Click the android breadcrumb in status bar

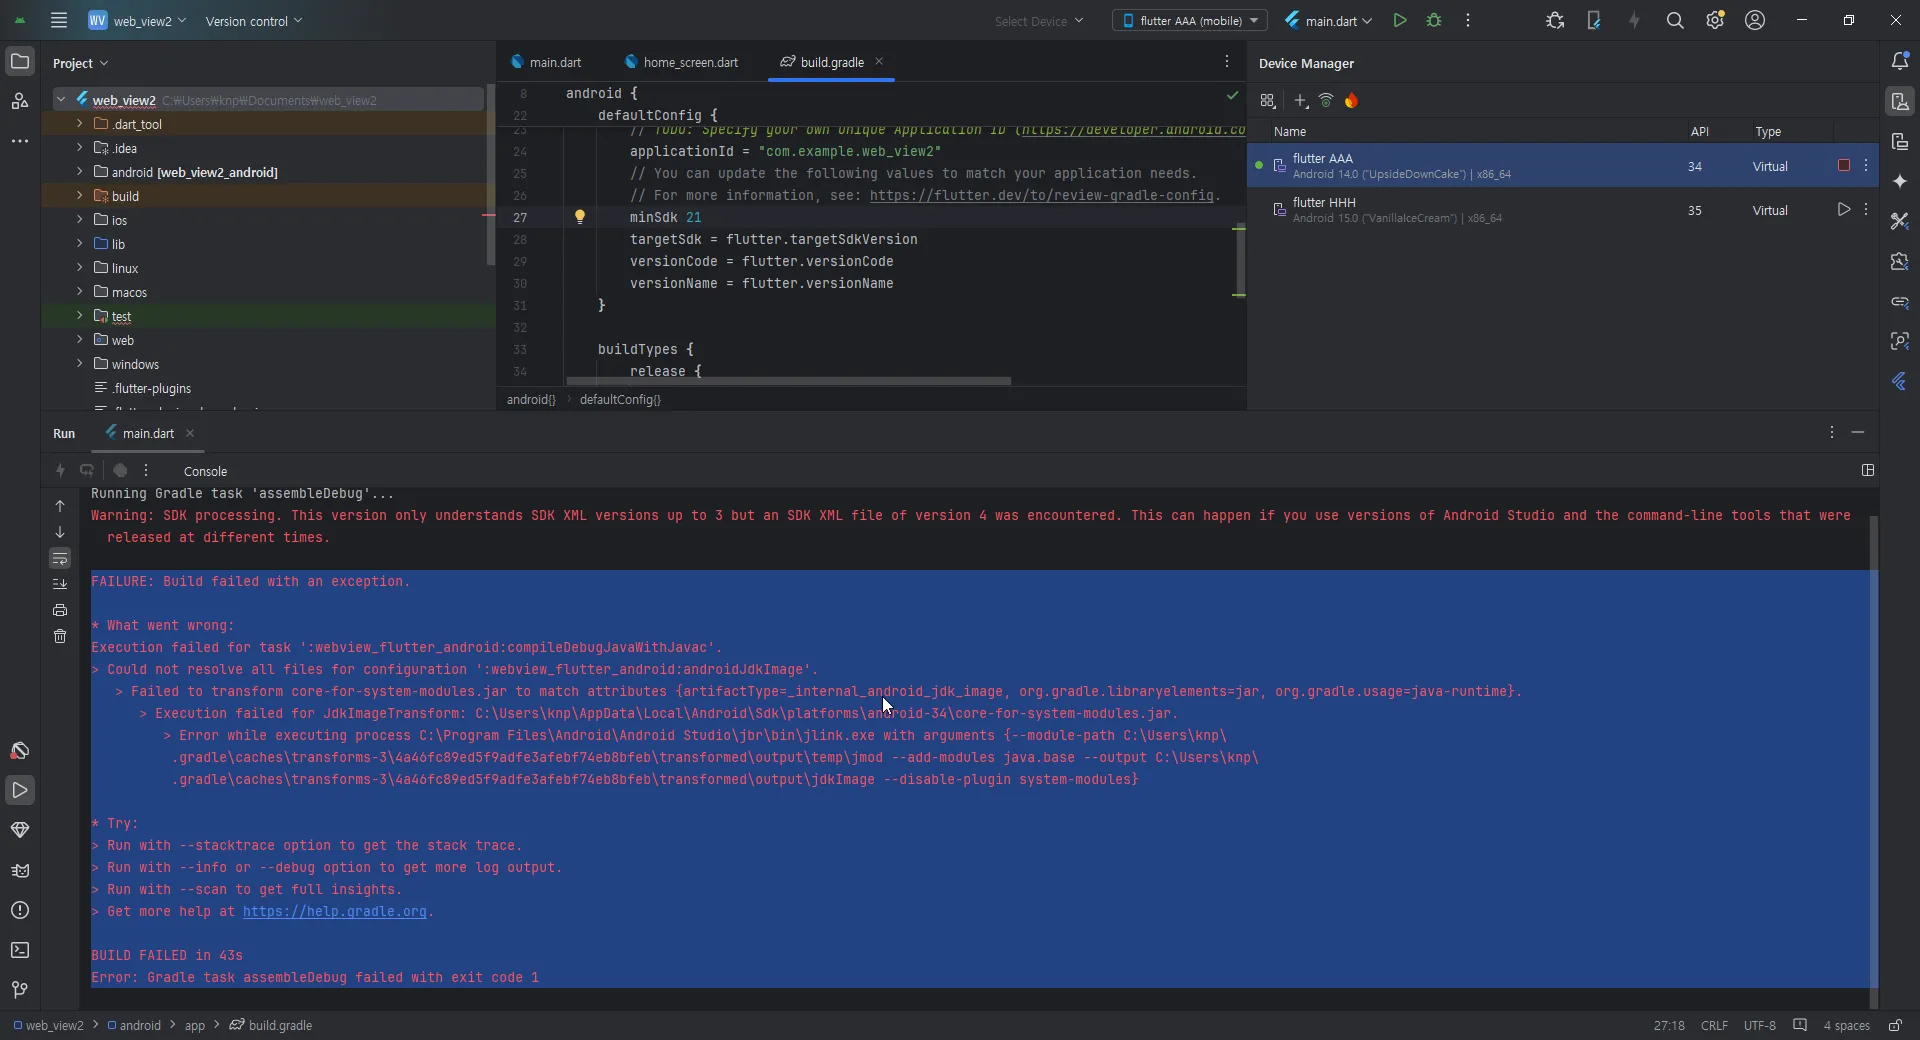(x=135, y=1025)
